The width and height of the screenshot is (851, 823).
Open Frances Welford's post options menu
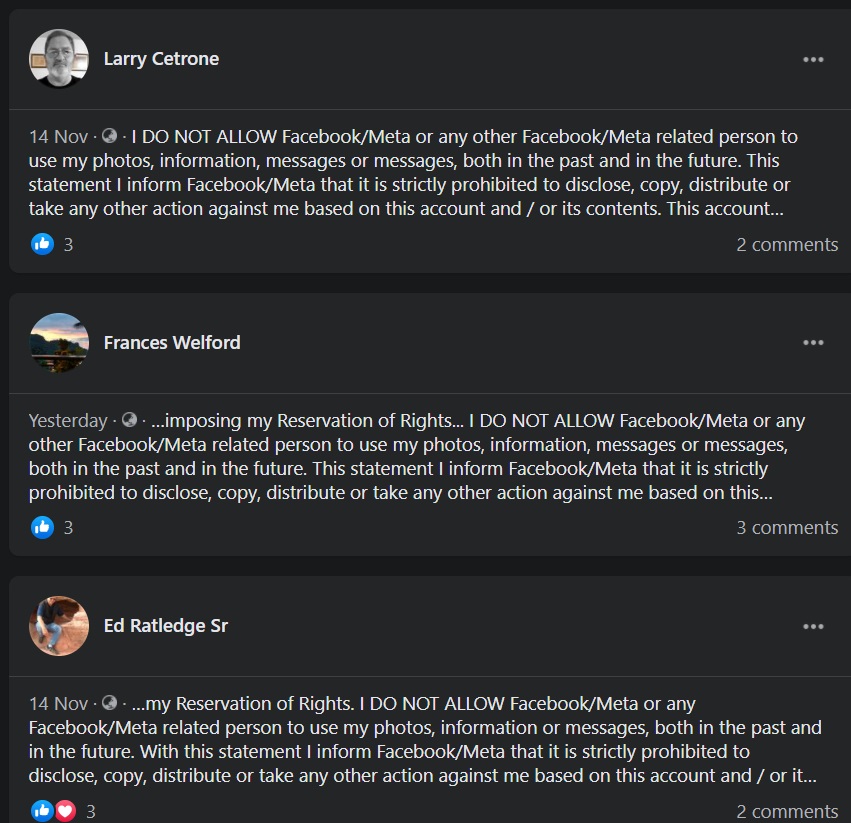pos(813,343)
